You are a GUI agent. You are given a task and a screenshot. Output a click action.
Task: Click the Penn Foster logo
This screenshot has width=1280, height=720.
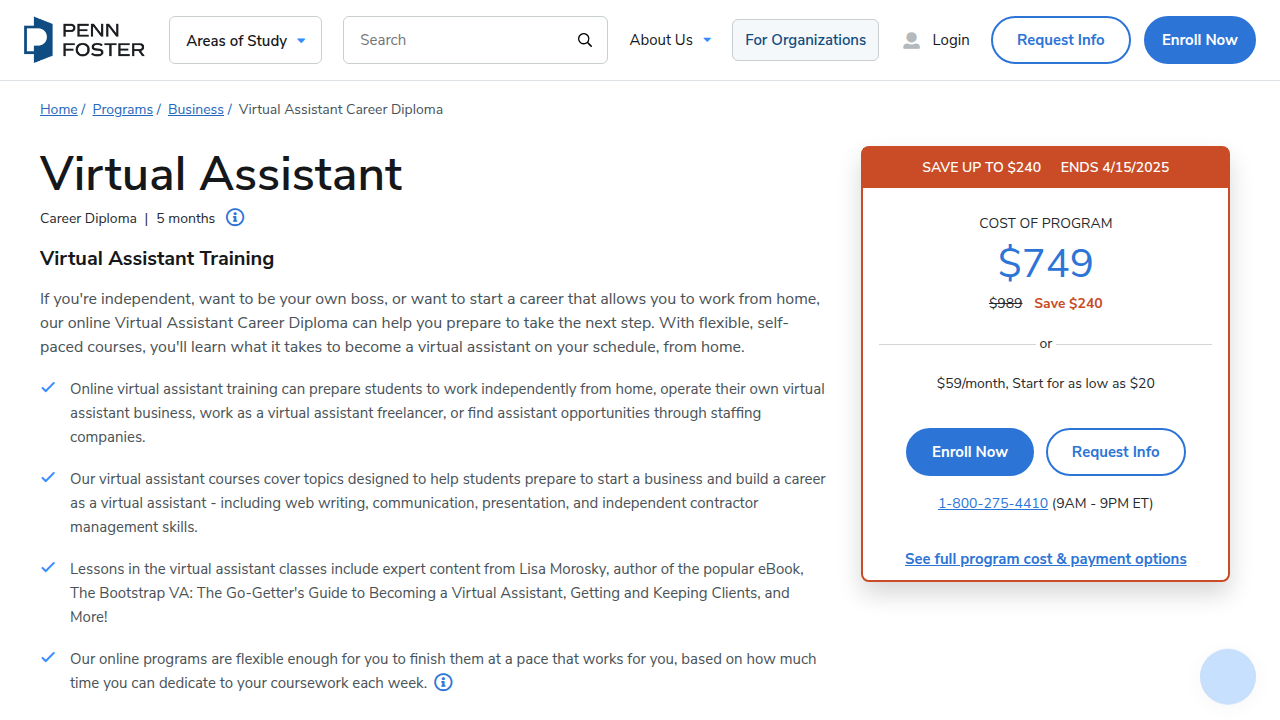coord(84,40)
